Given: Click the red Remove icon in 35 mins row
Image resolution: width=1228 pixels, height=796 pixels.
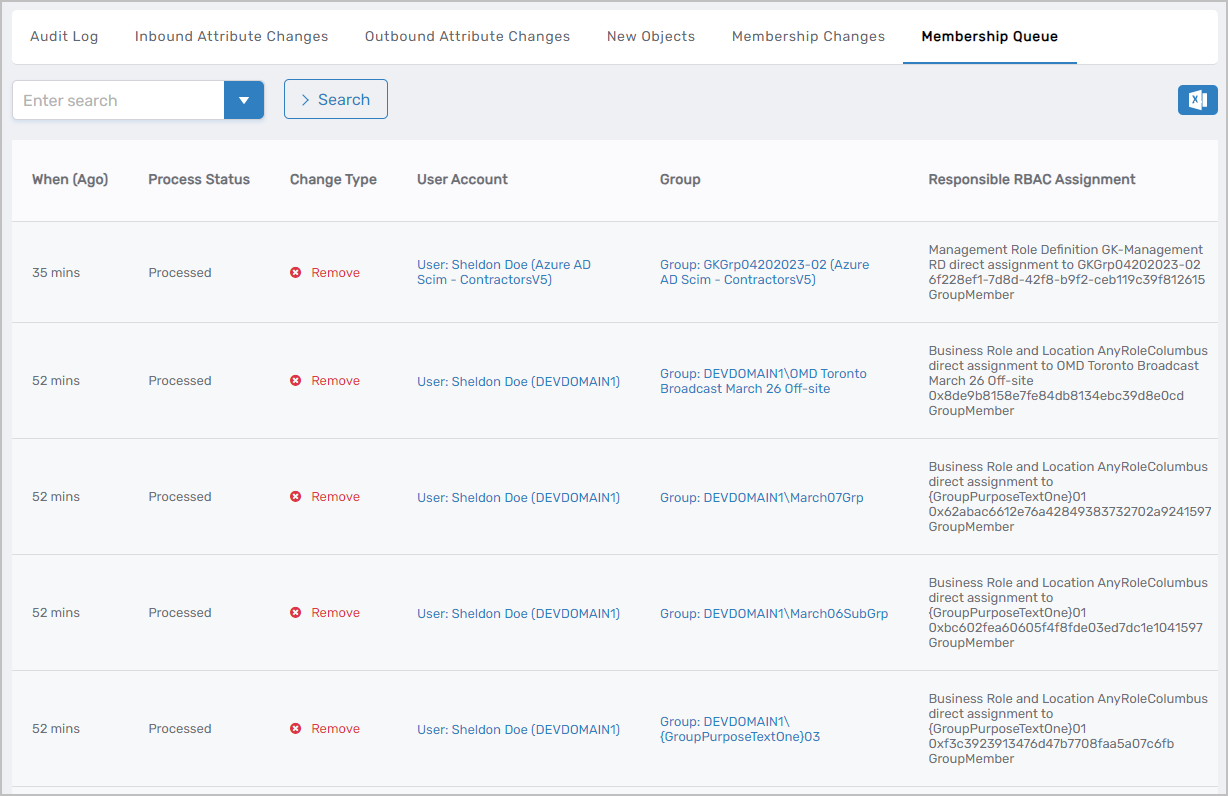Looking at the screenshot, I should tap(296, 273).
